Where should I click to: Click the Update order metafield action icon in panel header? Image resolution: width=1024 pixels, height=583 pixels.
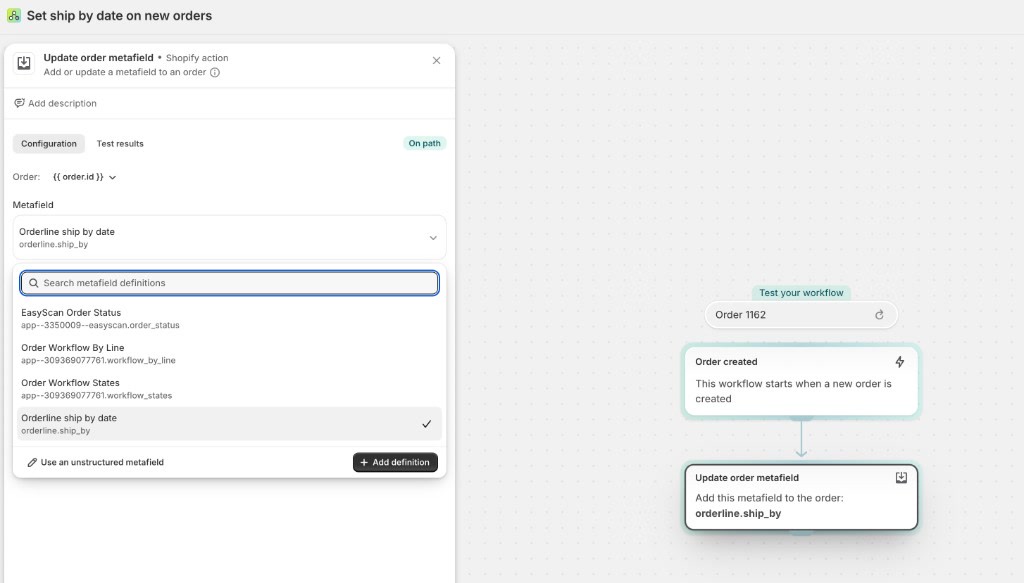point(24,63)
